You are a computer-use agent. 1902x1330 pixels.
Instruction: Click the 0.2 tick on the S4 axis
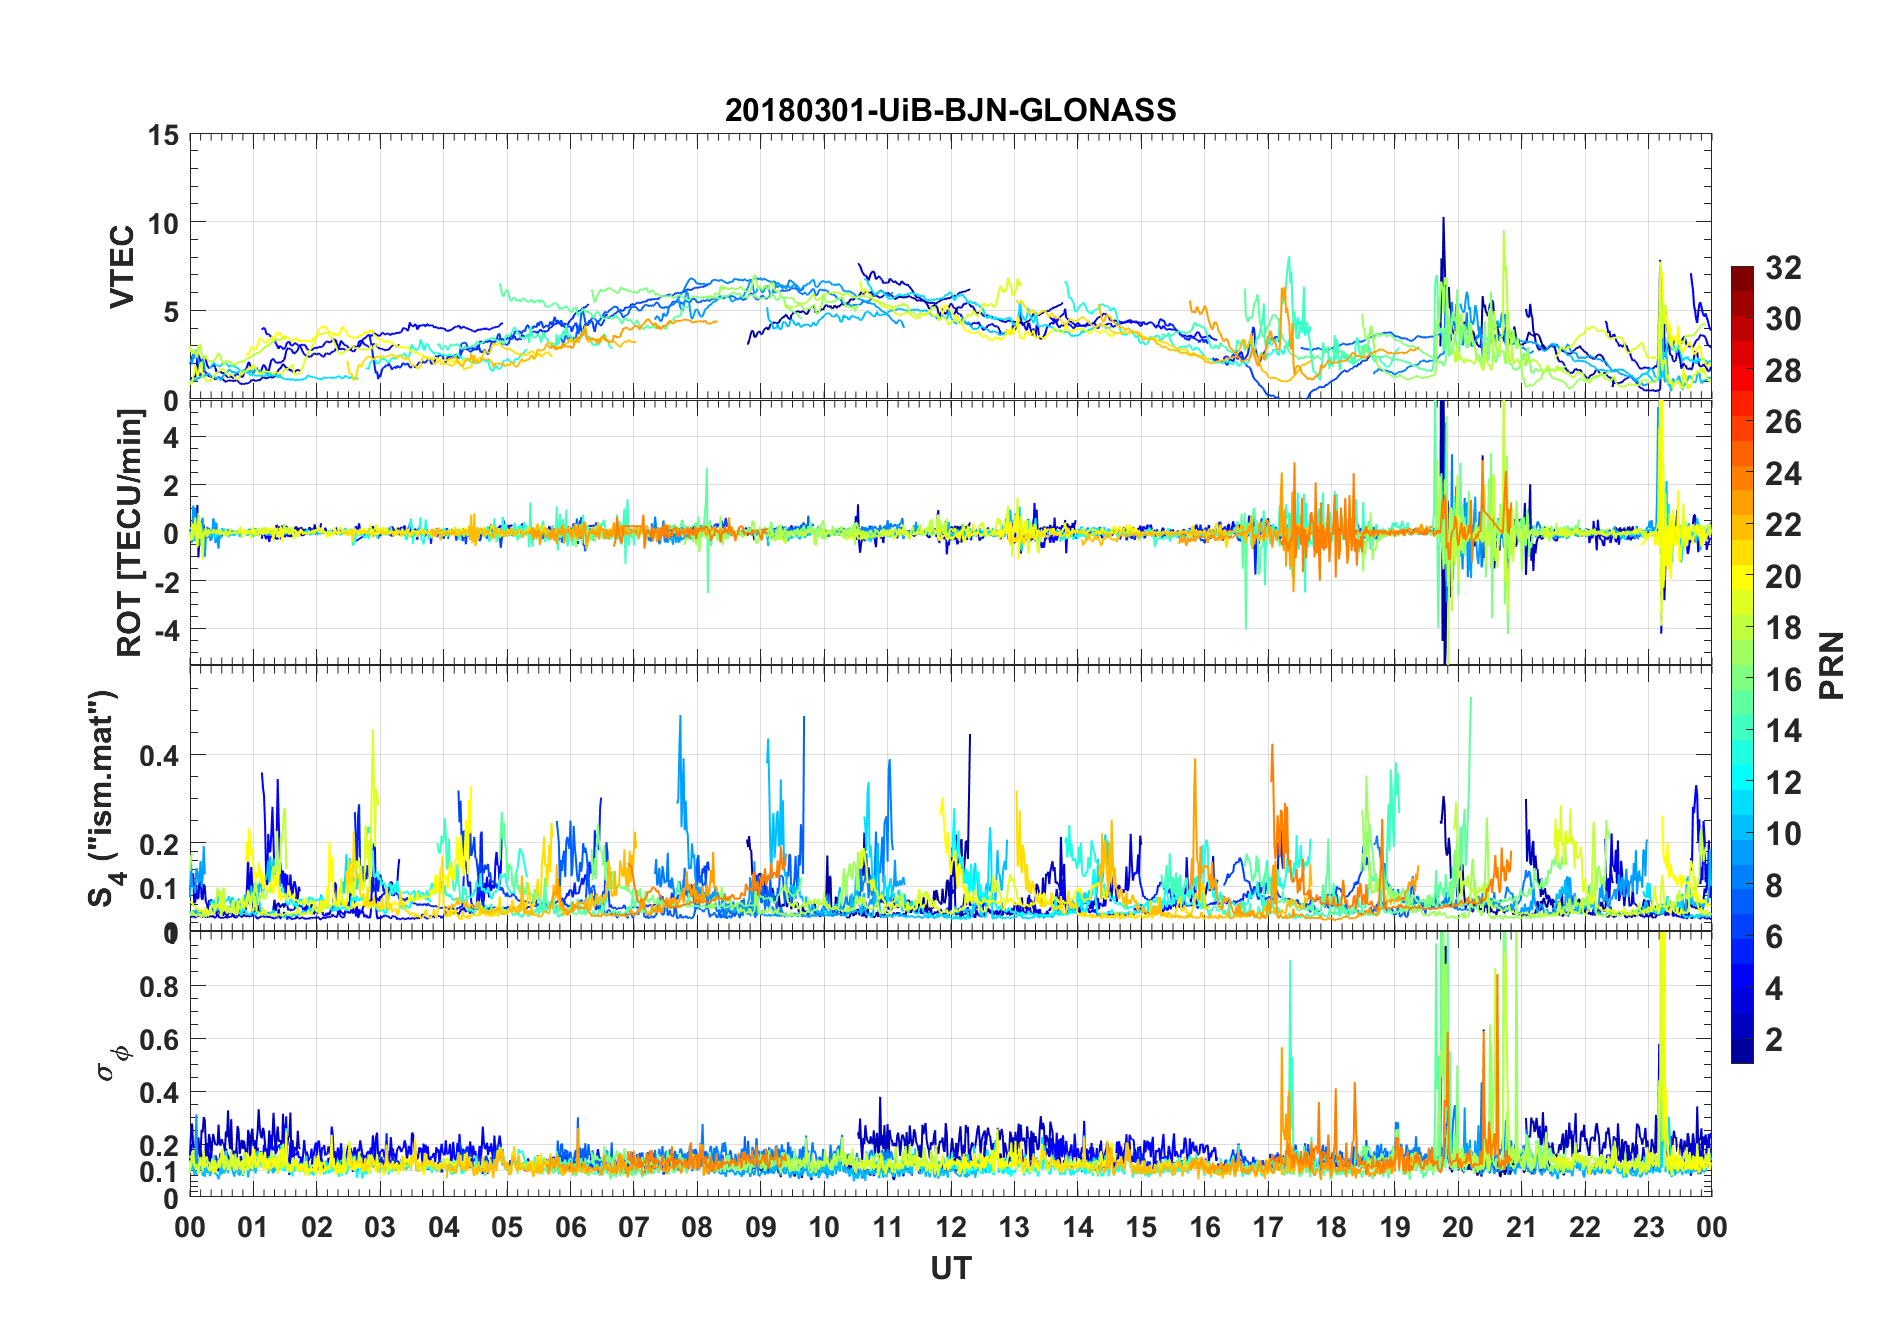click(160, 844)
